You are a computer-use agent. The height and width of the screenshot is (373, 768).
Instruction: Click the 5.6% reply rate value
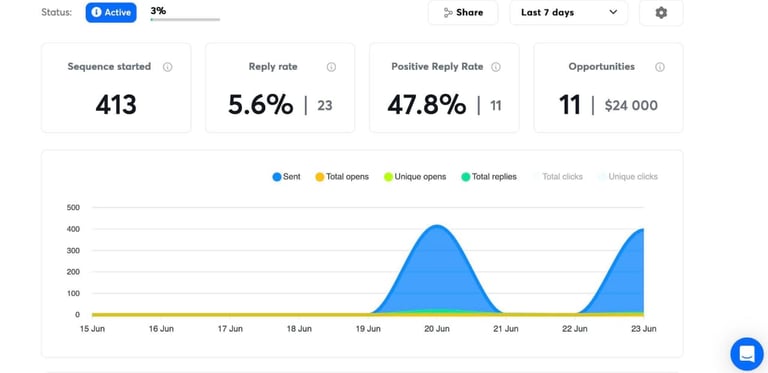click(x=261, y=105)
